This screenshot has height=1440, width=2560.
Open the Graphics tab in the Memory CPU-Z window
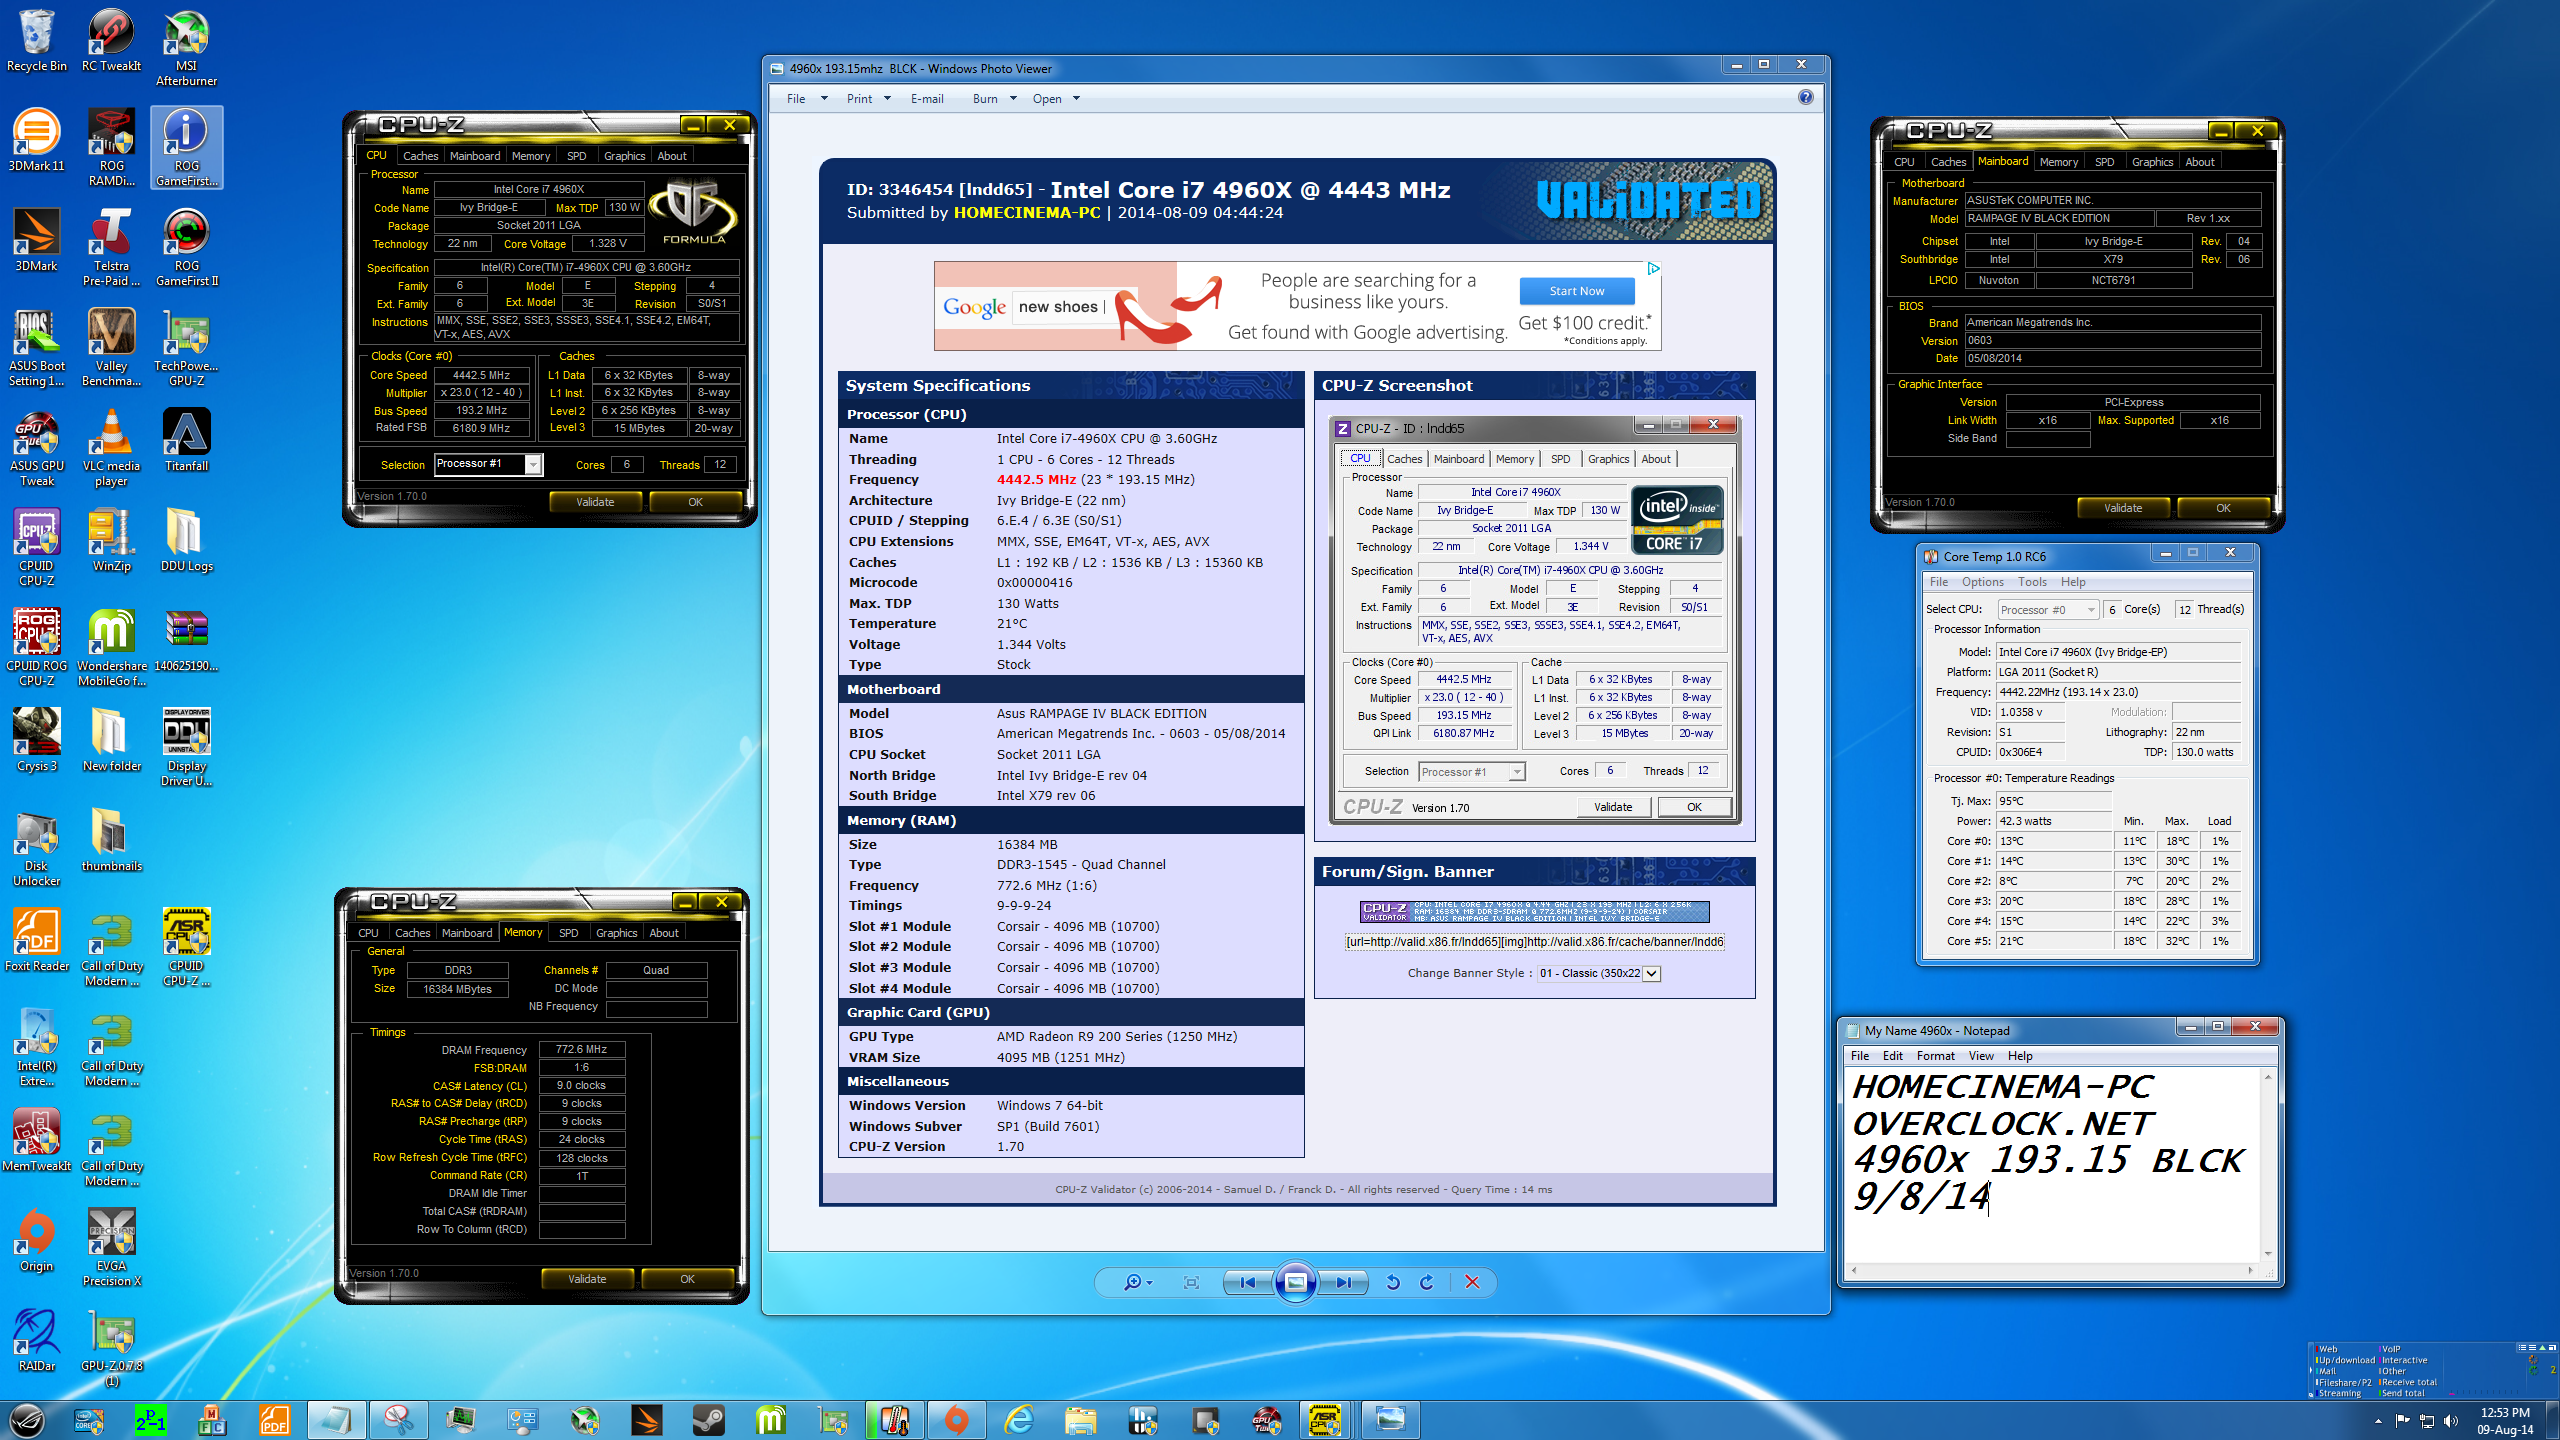pyautogui.click(x=616, y=933)
